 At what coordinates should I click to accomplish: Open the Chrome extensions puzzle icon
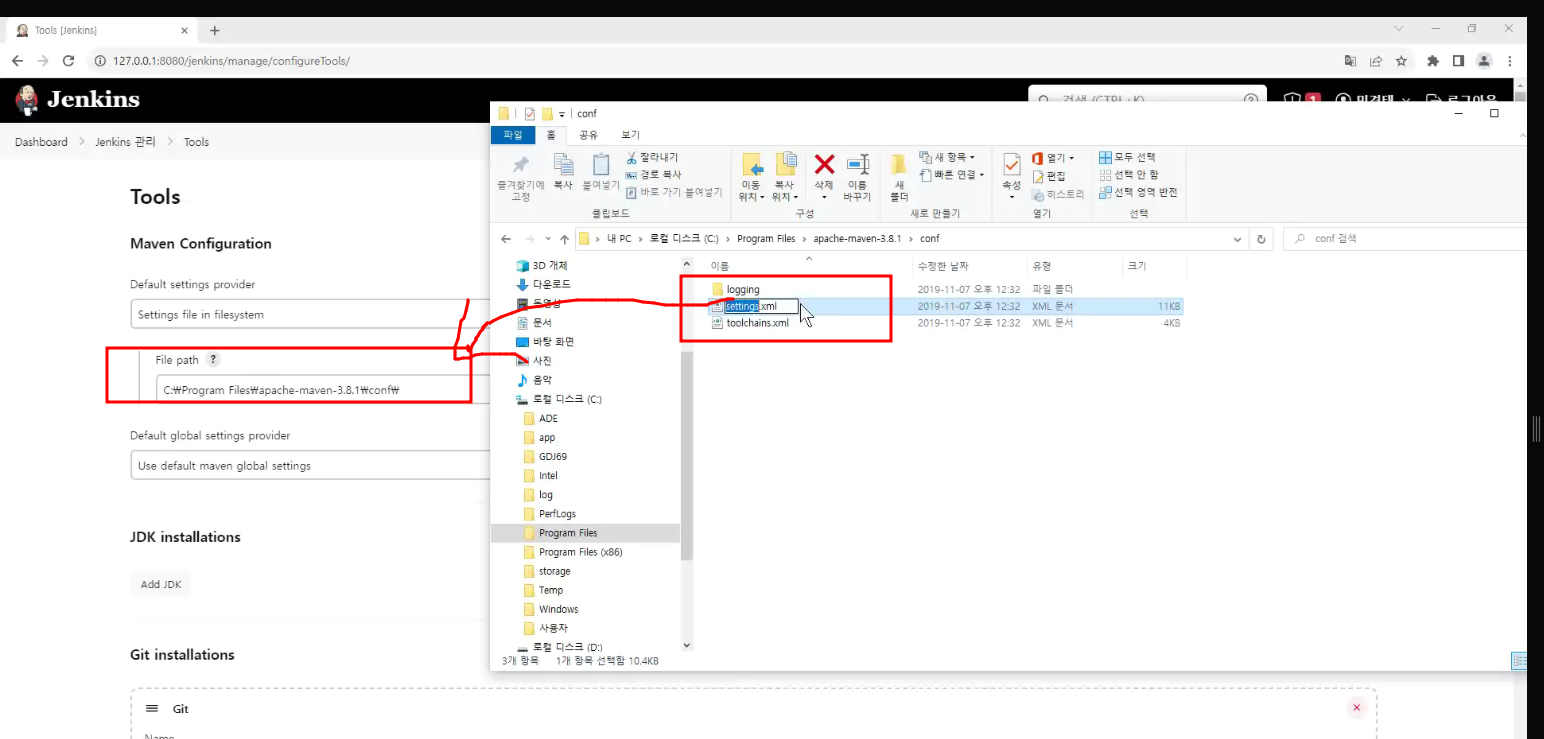point(1433,61)
